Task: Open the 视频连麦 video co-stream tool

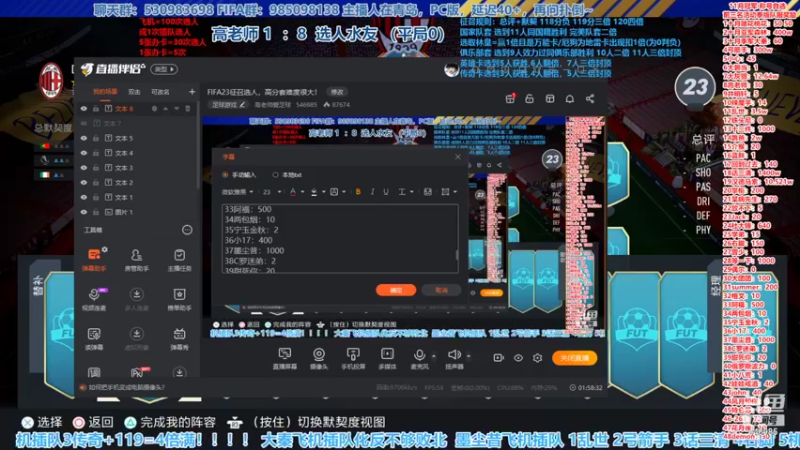Action: tap(94, 299)
